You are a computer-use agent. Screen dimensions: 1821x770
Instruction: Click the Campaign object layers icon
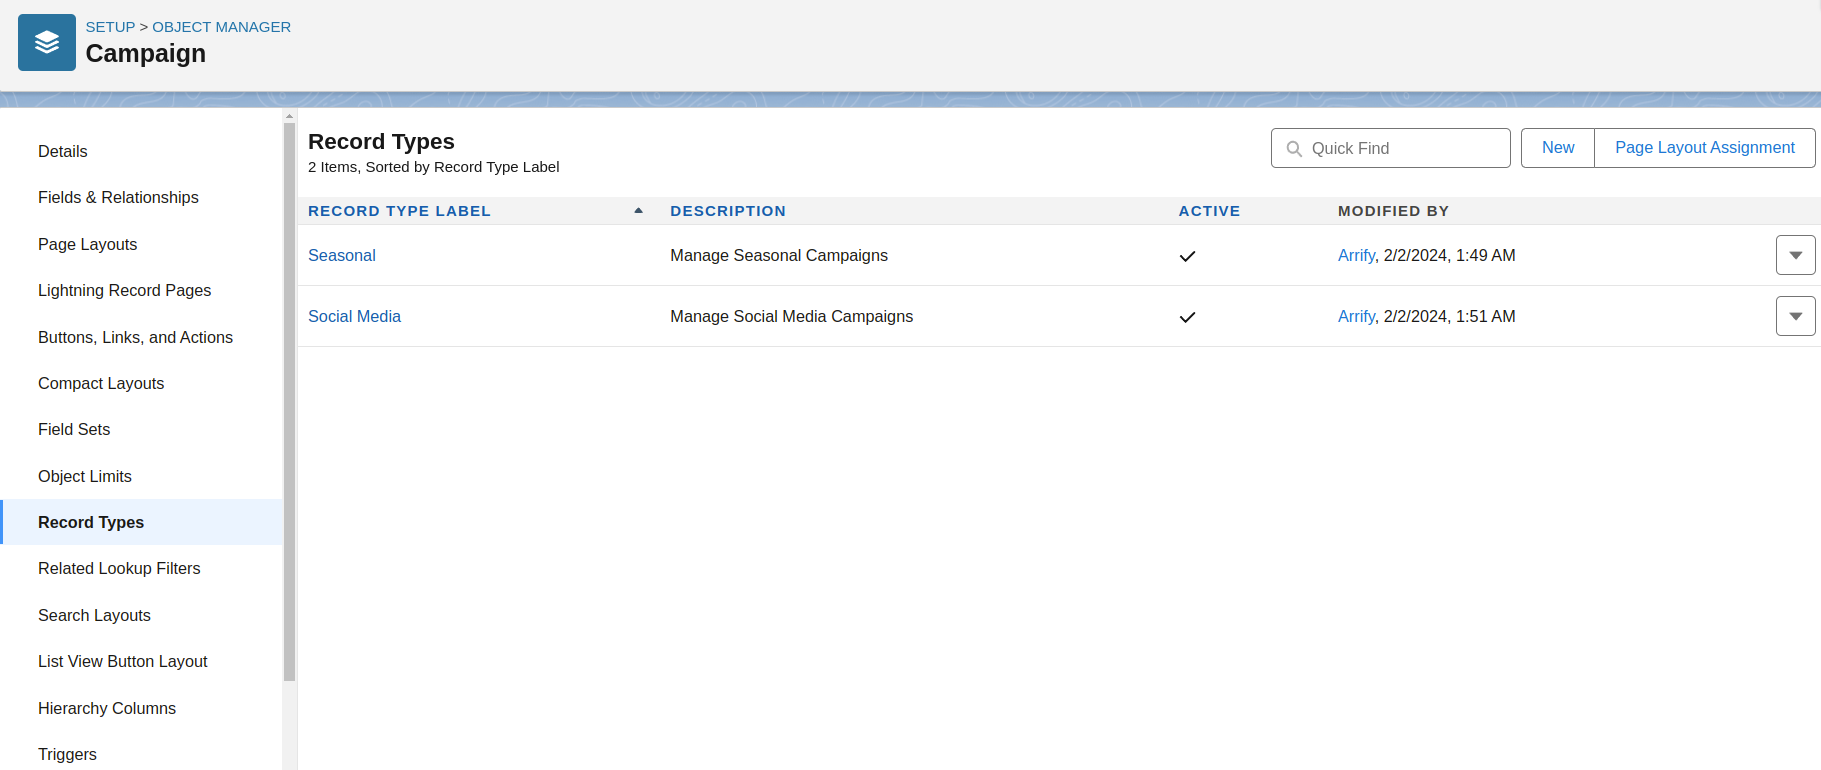(x=47, y=42)
